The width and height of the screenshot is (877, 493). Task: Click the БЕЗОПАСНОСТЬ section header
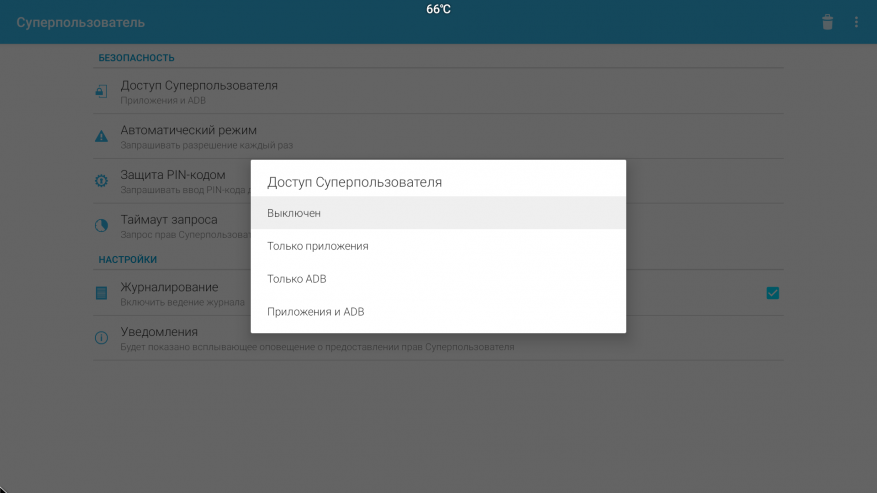(136, 58)
